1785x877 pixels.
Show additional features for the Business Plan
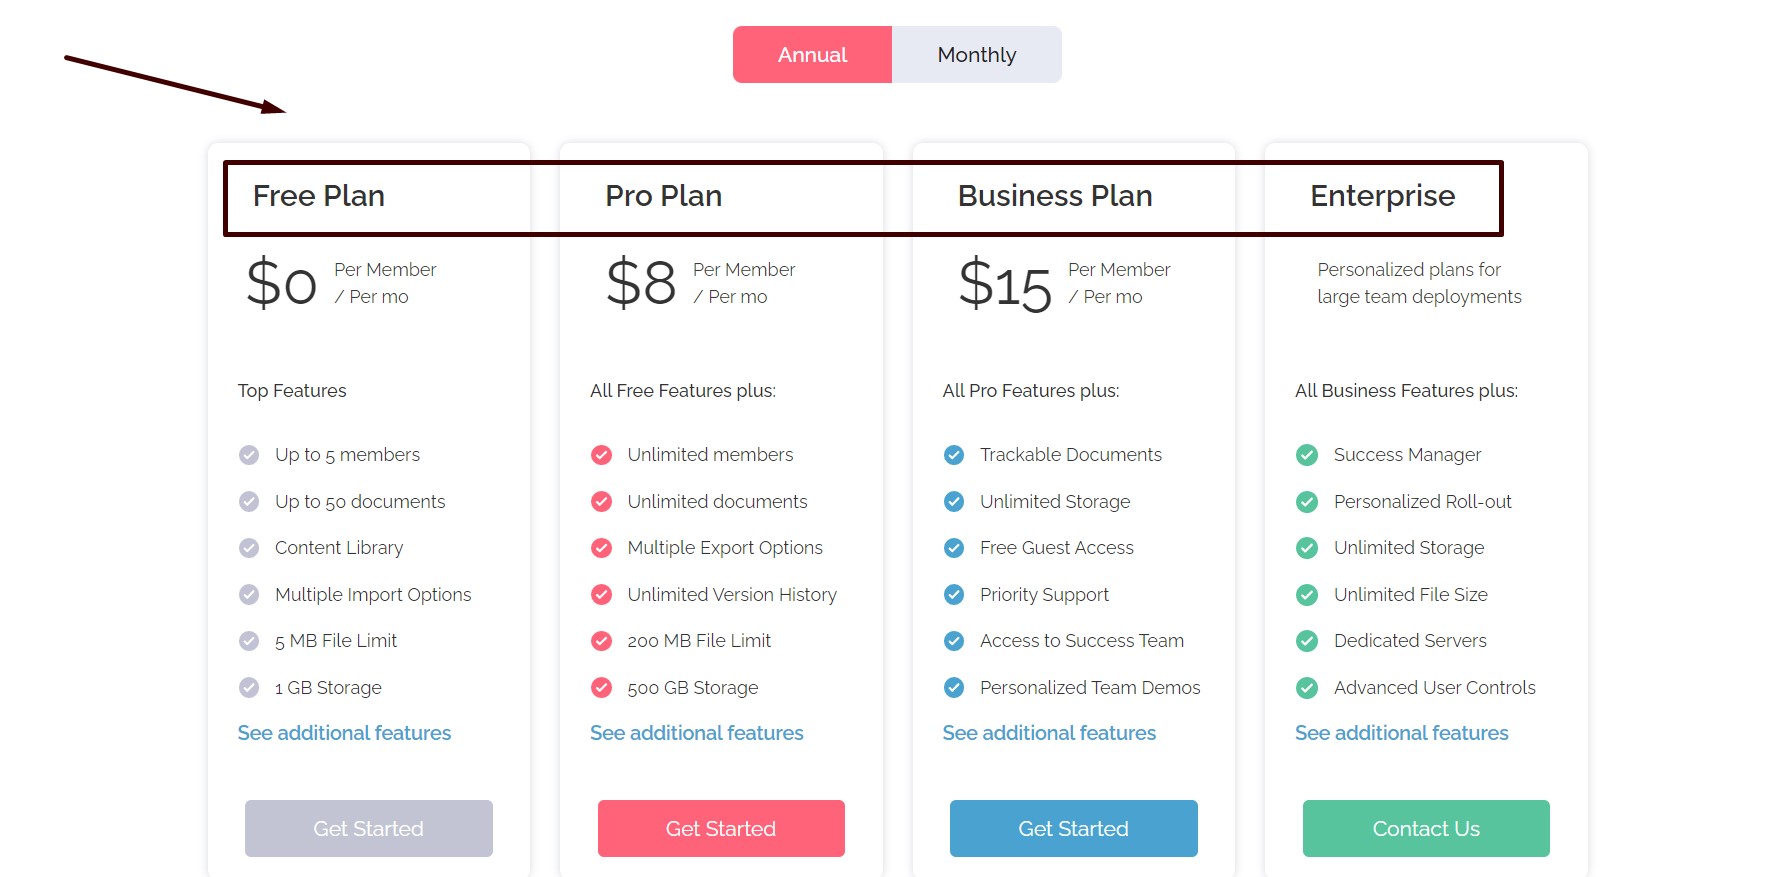click(x=1049, y=733)
